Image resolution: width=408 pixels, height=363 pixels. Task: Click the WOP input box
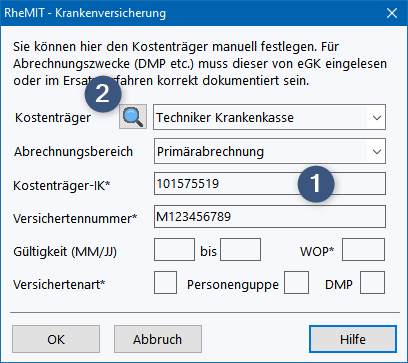(363, 249)
